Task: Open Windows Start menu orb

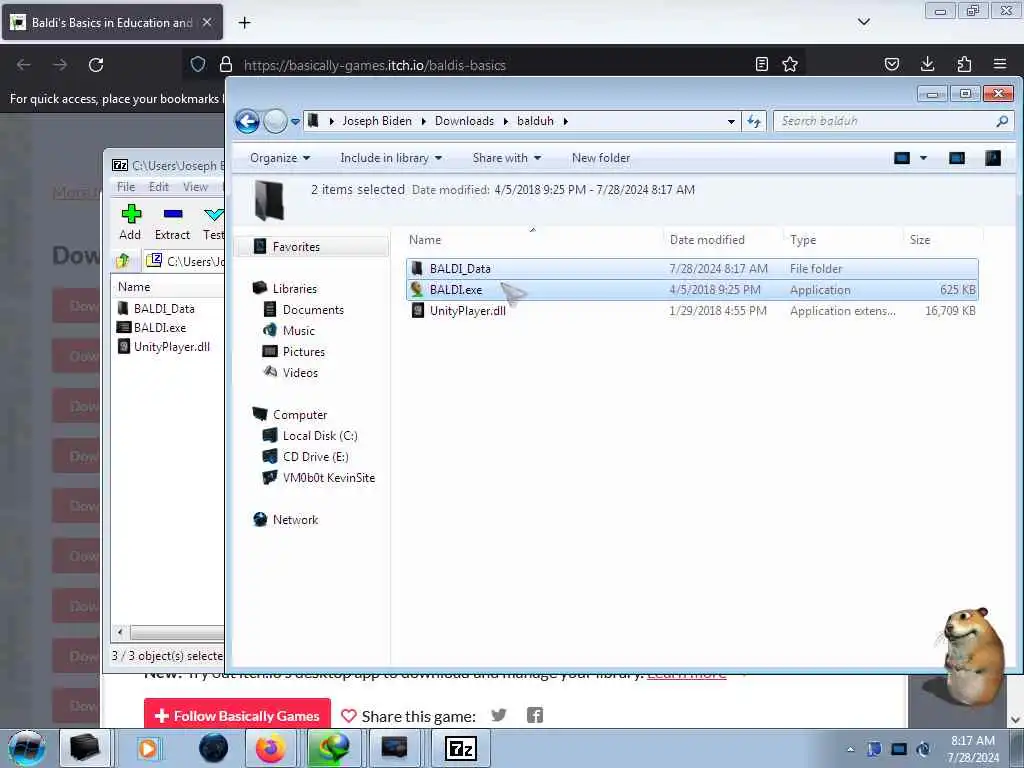Action: pyautogui.click(x=27, y=748)
